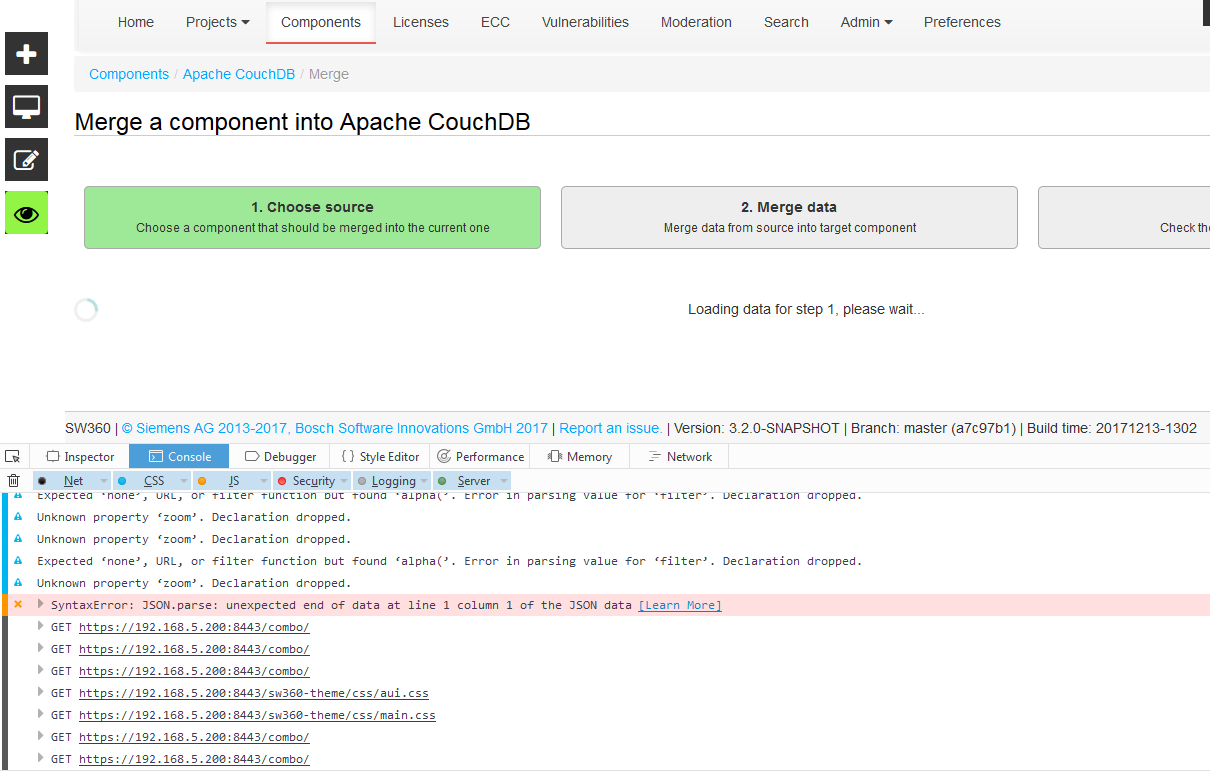Click the green eye preview icon
This screenshot has height=773, width=1210.
26,212
